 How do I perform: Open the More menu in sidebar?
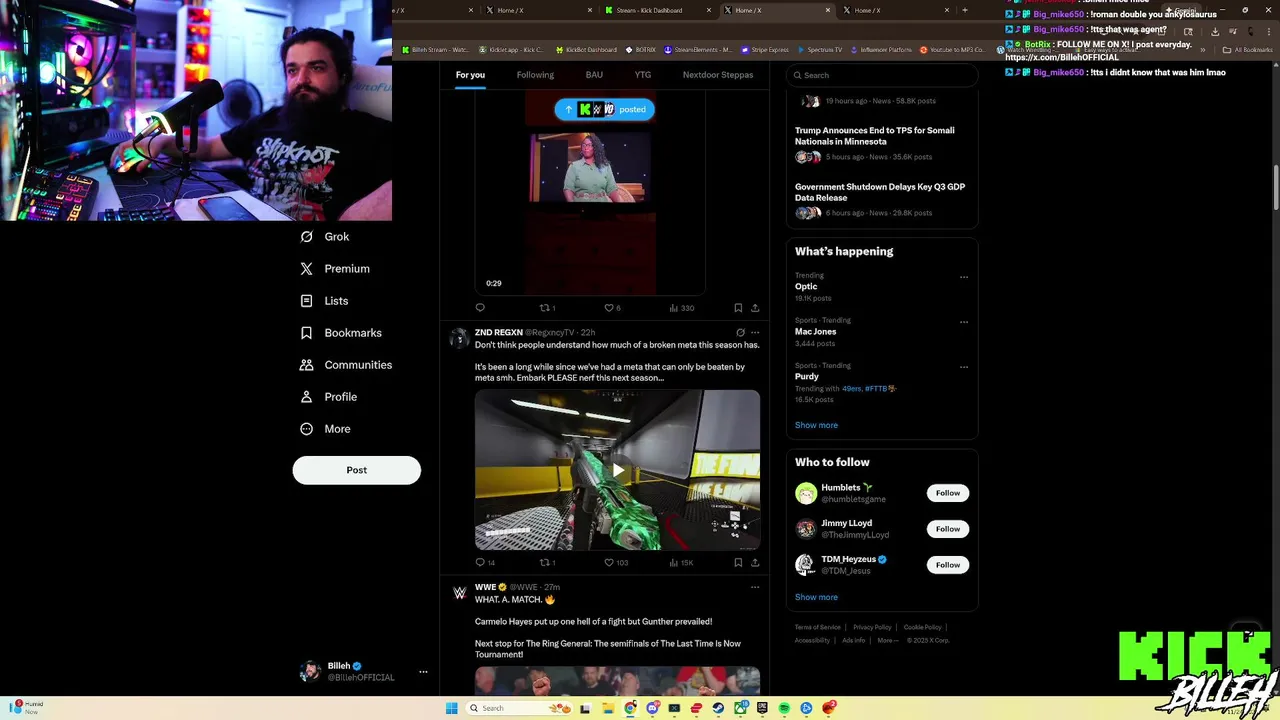325,429
